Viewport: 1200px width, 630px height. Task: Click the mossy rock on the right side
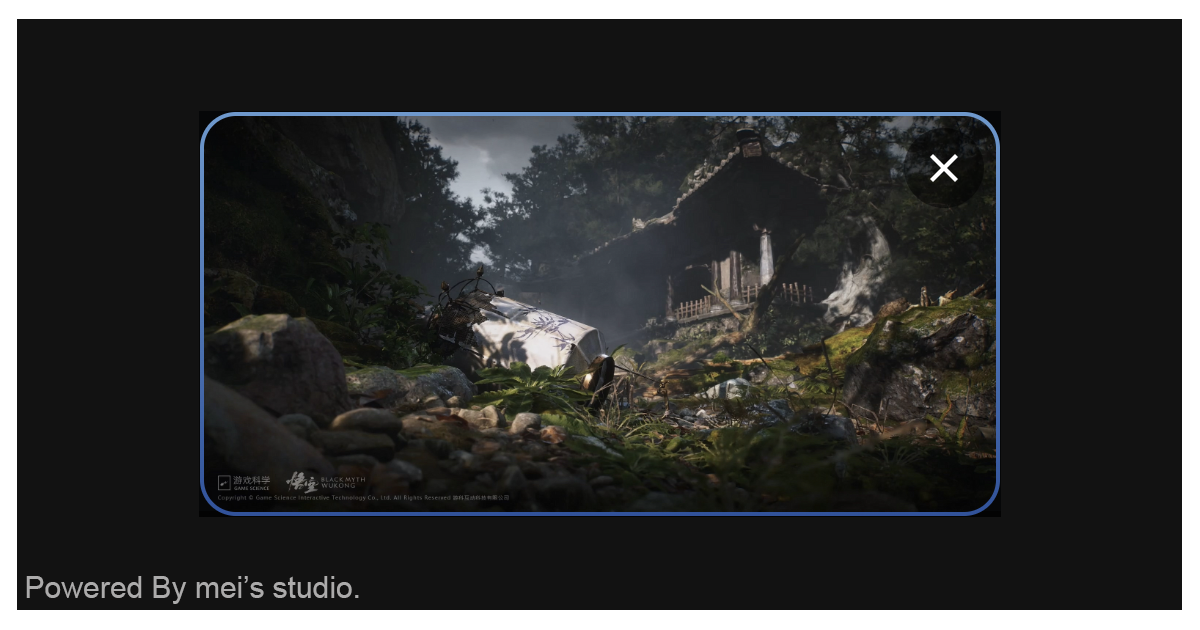click(x=930, y=350)
